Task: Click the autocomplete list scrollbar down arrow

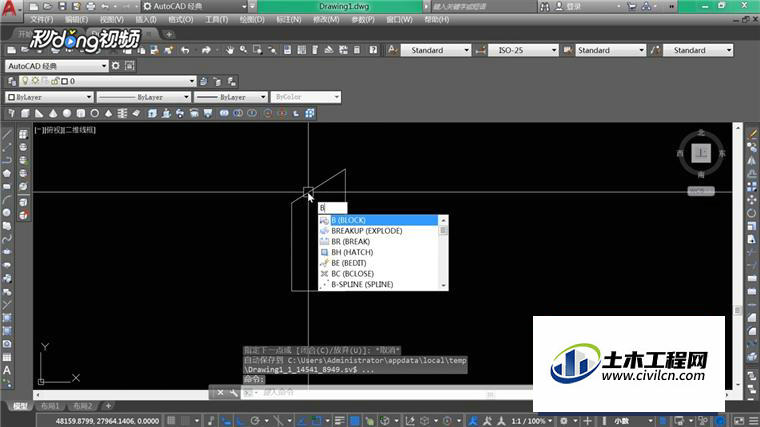Action: tap(443, 285)
